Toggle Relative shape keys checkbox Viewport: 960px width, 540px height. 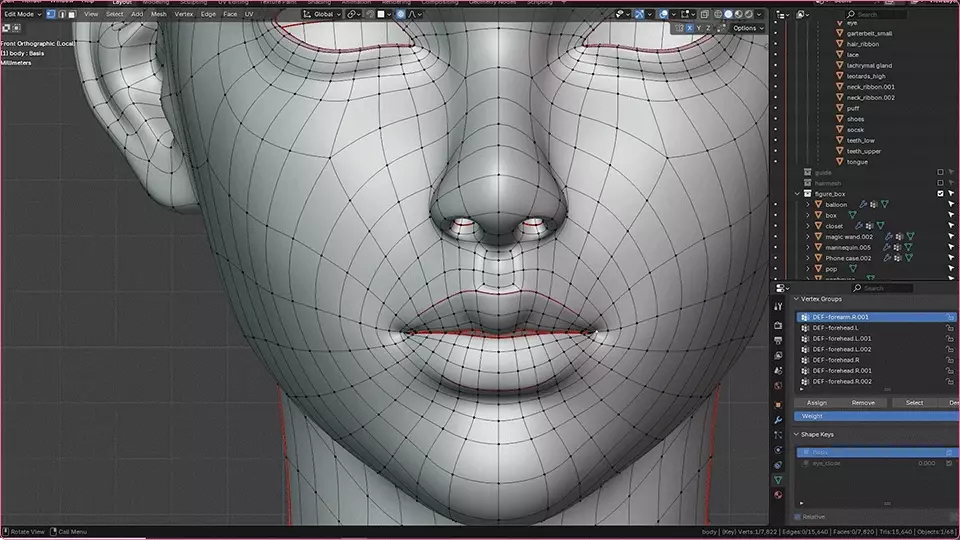pyautogui.click(x=798, y=517)
